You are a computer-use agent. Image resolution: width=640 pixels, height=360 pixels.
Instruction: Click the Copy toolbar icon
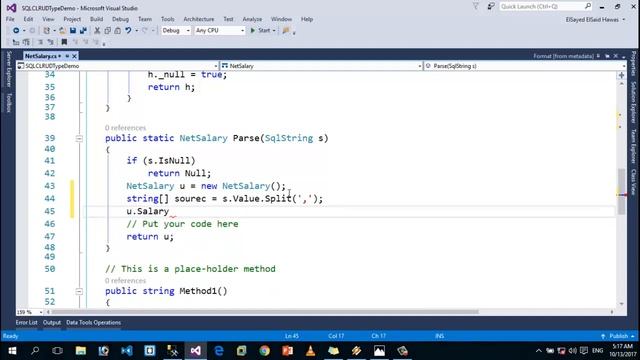[107, 31]
